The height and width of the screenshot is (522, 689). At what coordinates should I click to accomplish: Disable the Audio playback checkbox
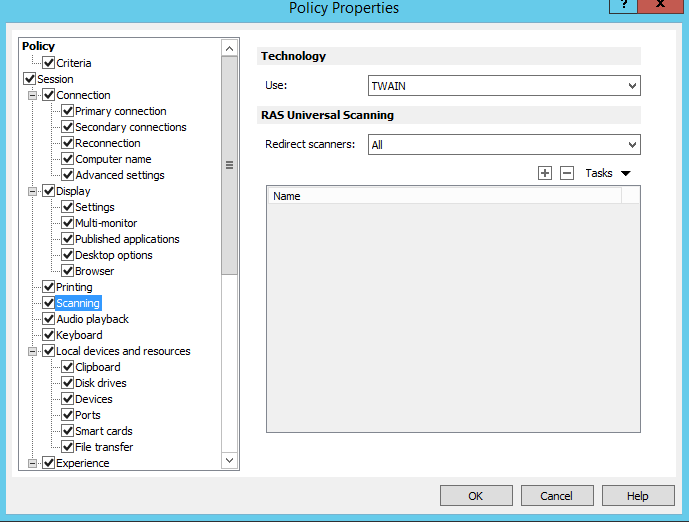[48, 319]
